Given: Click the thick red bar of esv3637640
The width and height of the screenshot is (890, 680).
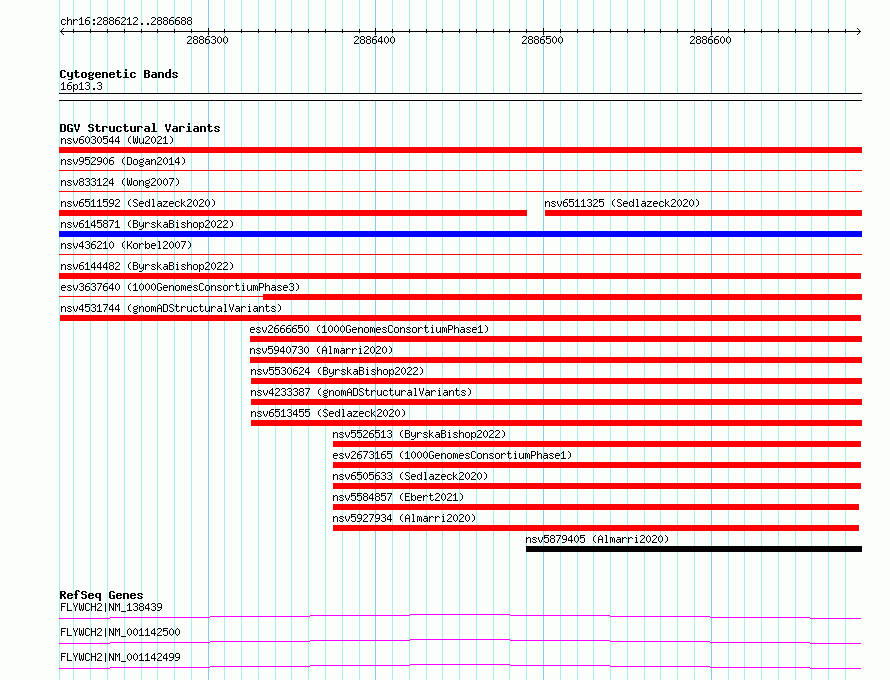Looking at the screenshot, I should coord(562,297).
